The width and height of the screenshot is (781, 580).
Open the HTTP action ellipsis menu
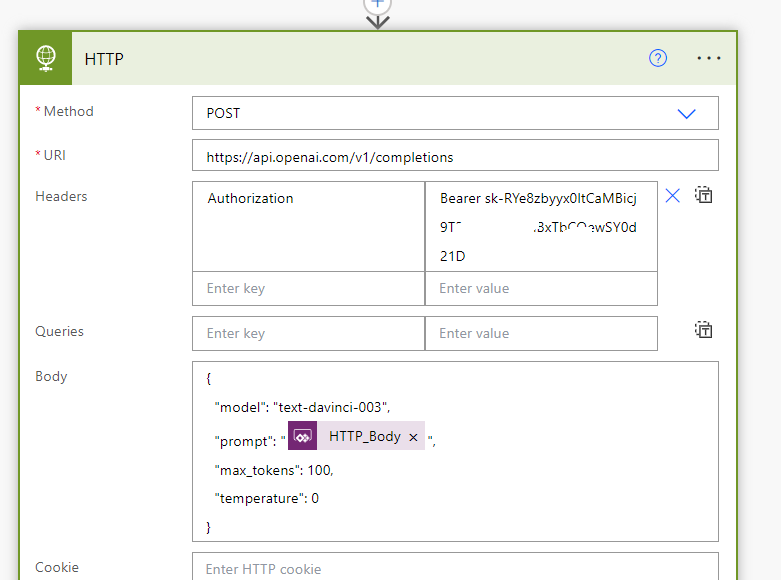709,58
